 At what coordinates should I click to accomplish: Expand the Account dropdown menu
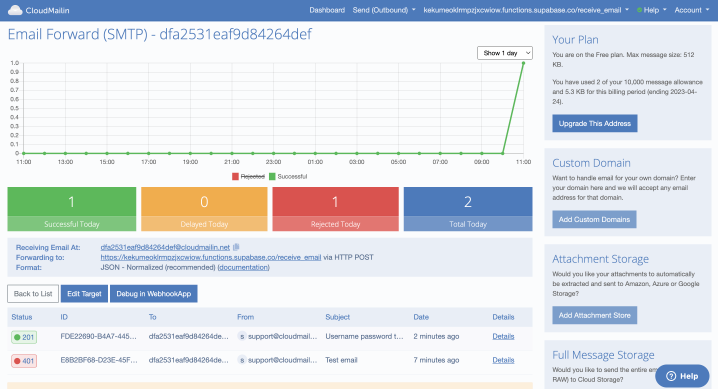pyautogui.click(x=691, y=10)
